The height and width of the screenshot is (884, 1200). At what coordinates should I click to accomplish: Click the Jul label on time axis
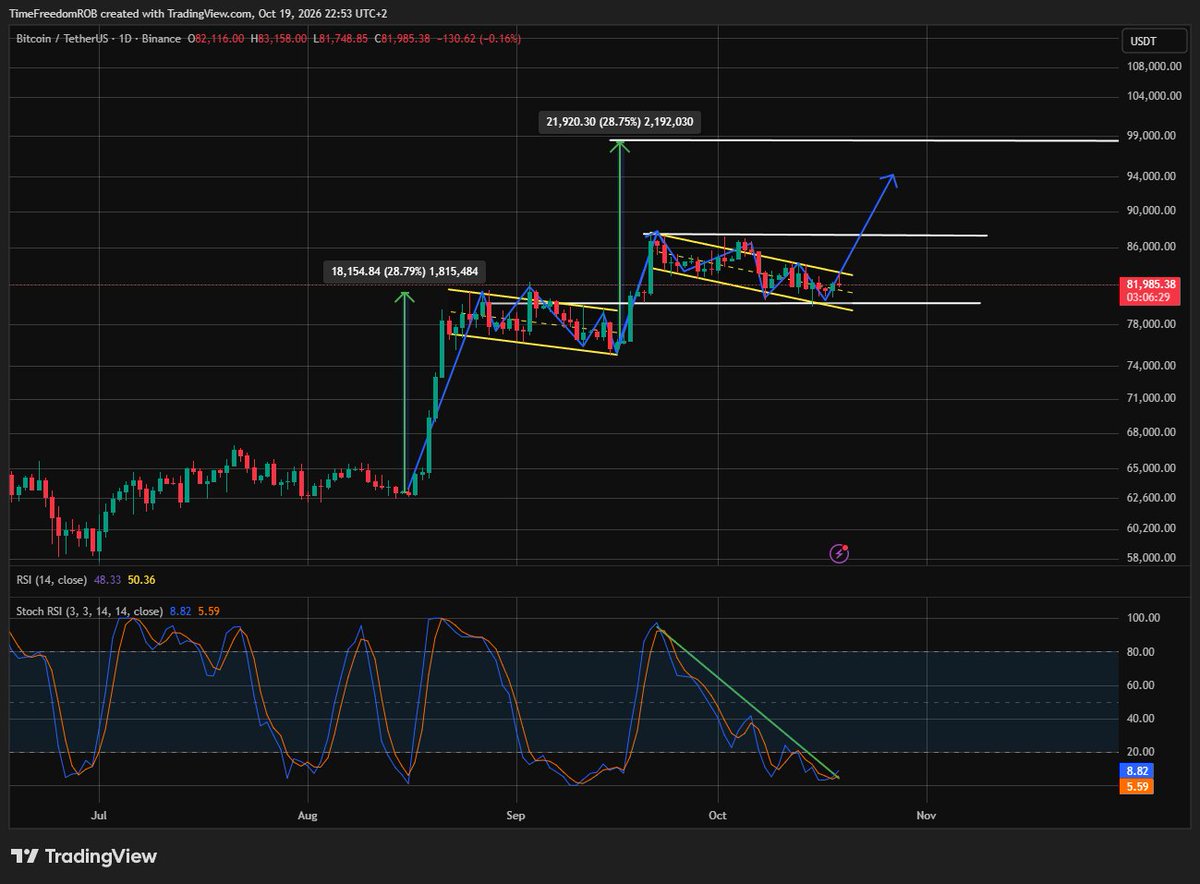pos(98,816)
